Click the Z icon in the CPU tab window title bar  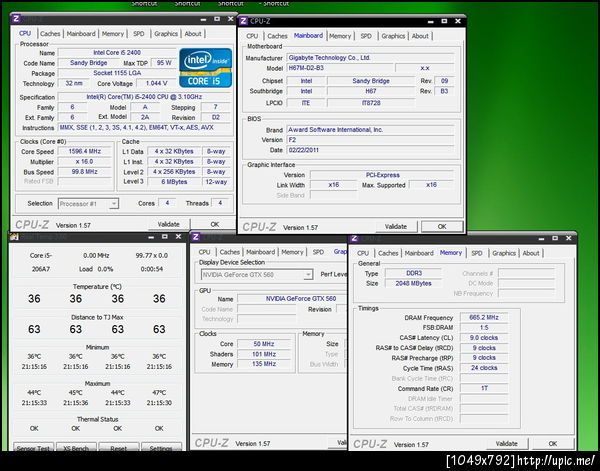click(x=16, y=18)
